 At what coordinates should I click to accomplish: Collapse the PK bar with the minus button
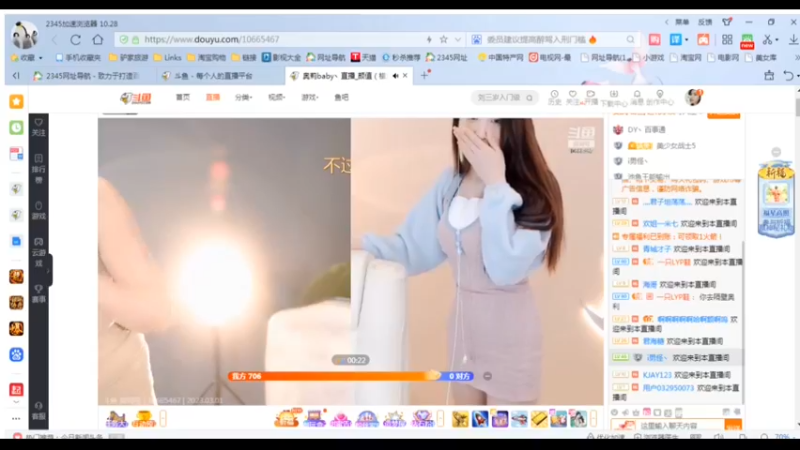pyautogui.click(x=488, y=376)
